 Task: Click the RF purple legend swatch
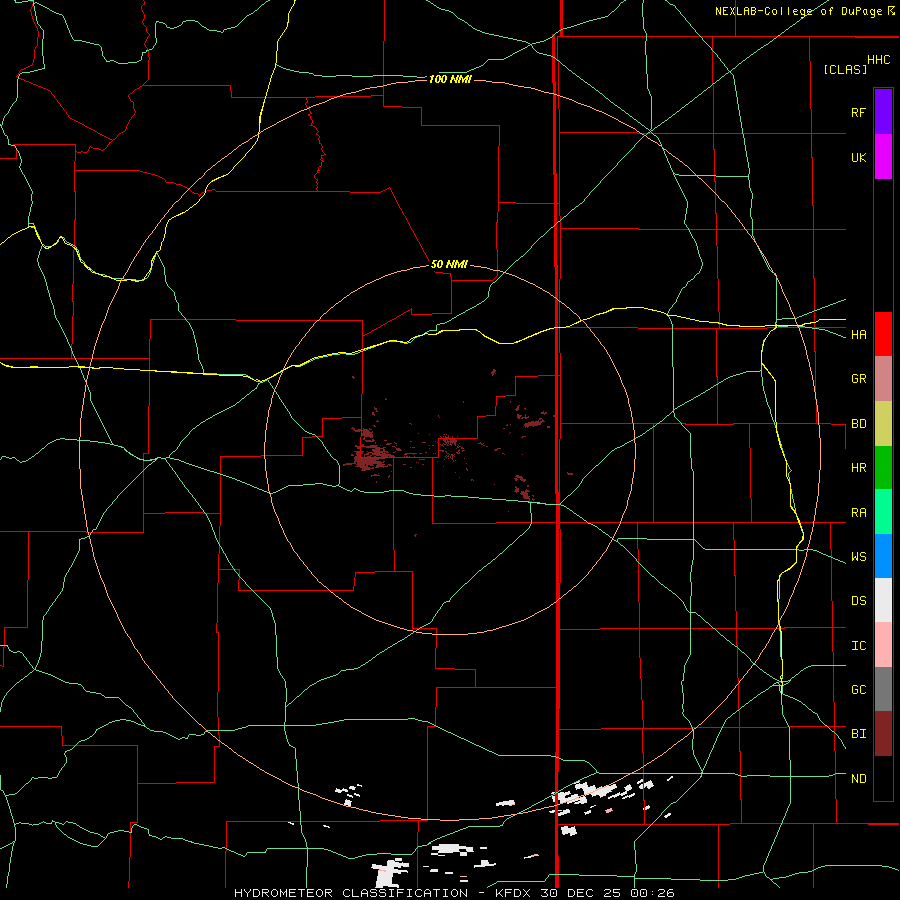coord(883,112)
